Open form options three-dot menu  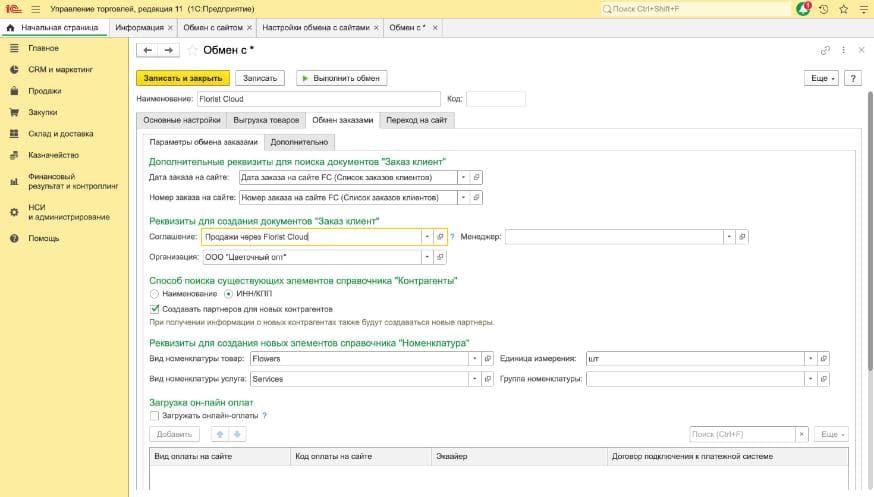[x=843, y=50]
